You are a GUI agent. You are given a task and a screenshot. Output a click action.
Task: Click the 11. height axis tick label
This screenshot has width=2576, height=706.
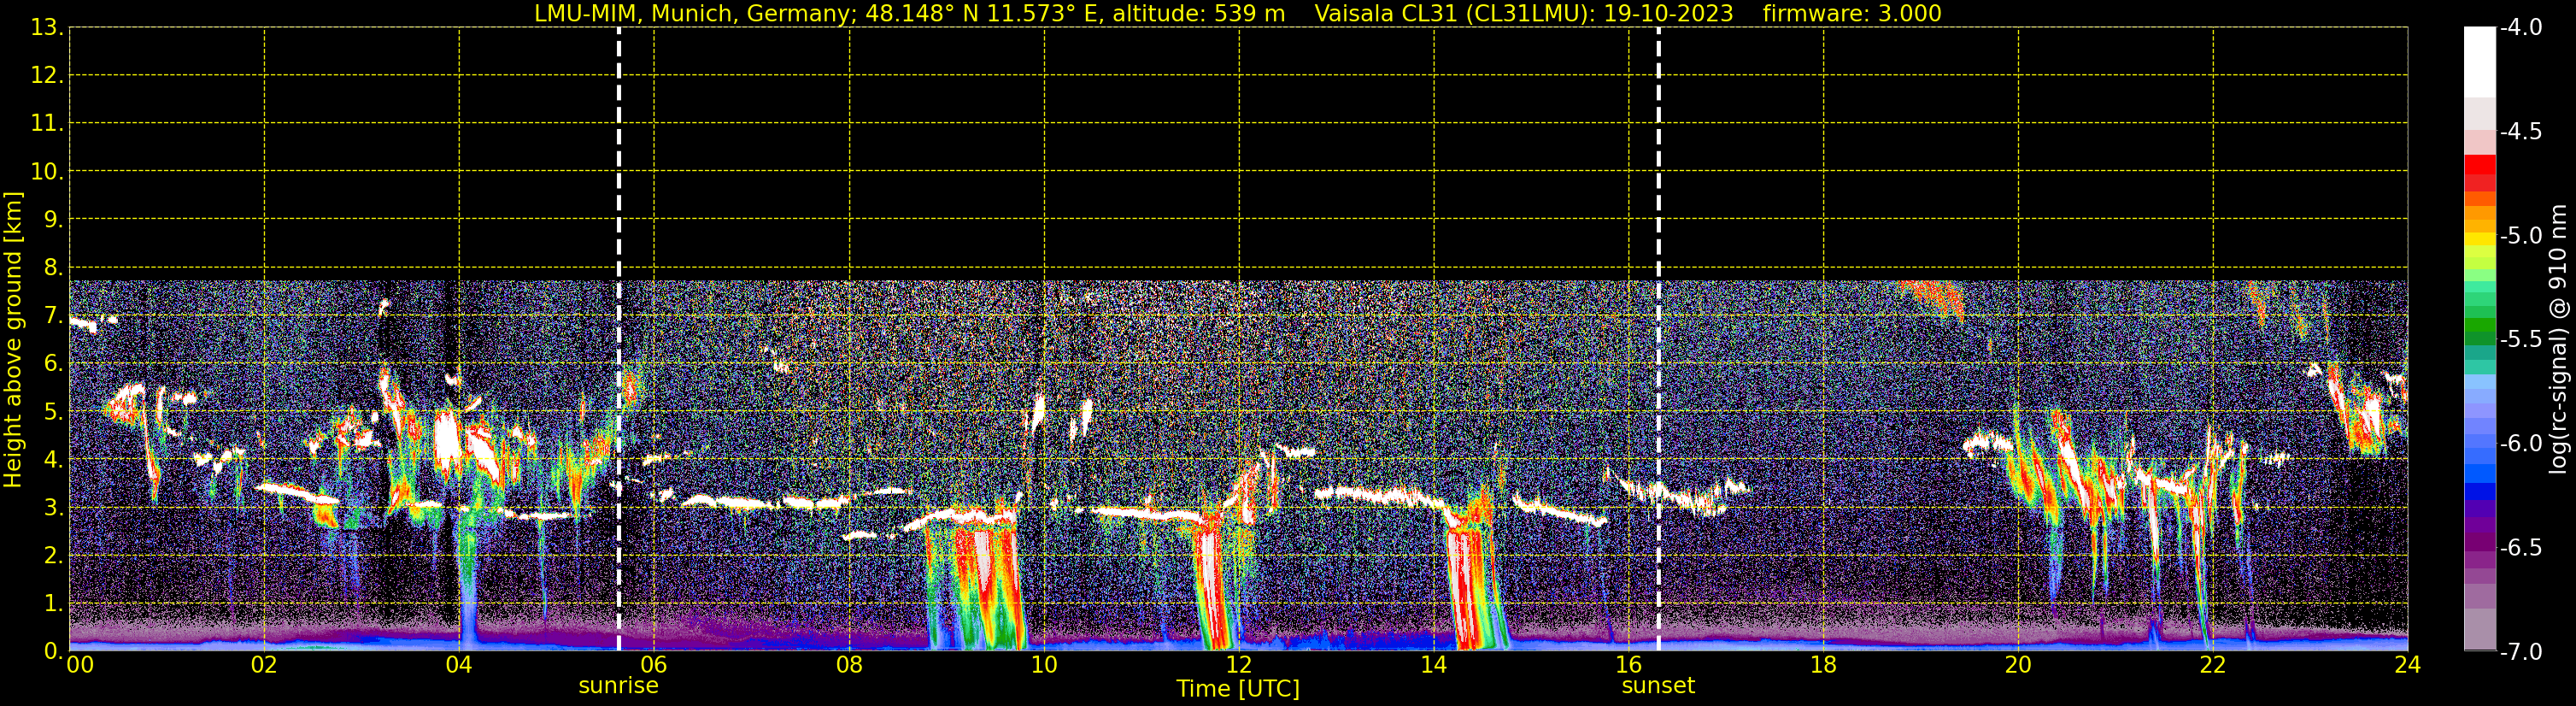click(x=47, y=124)
